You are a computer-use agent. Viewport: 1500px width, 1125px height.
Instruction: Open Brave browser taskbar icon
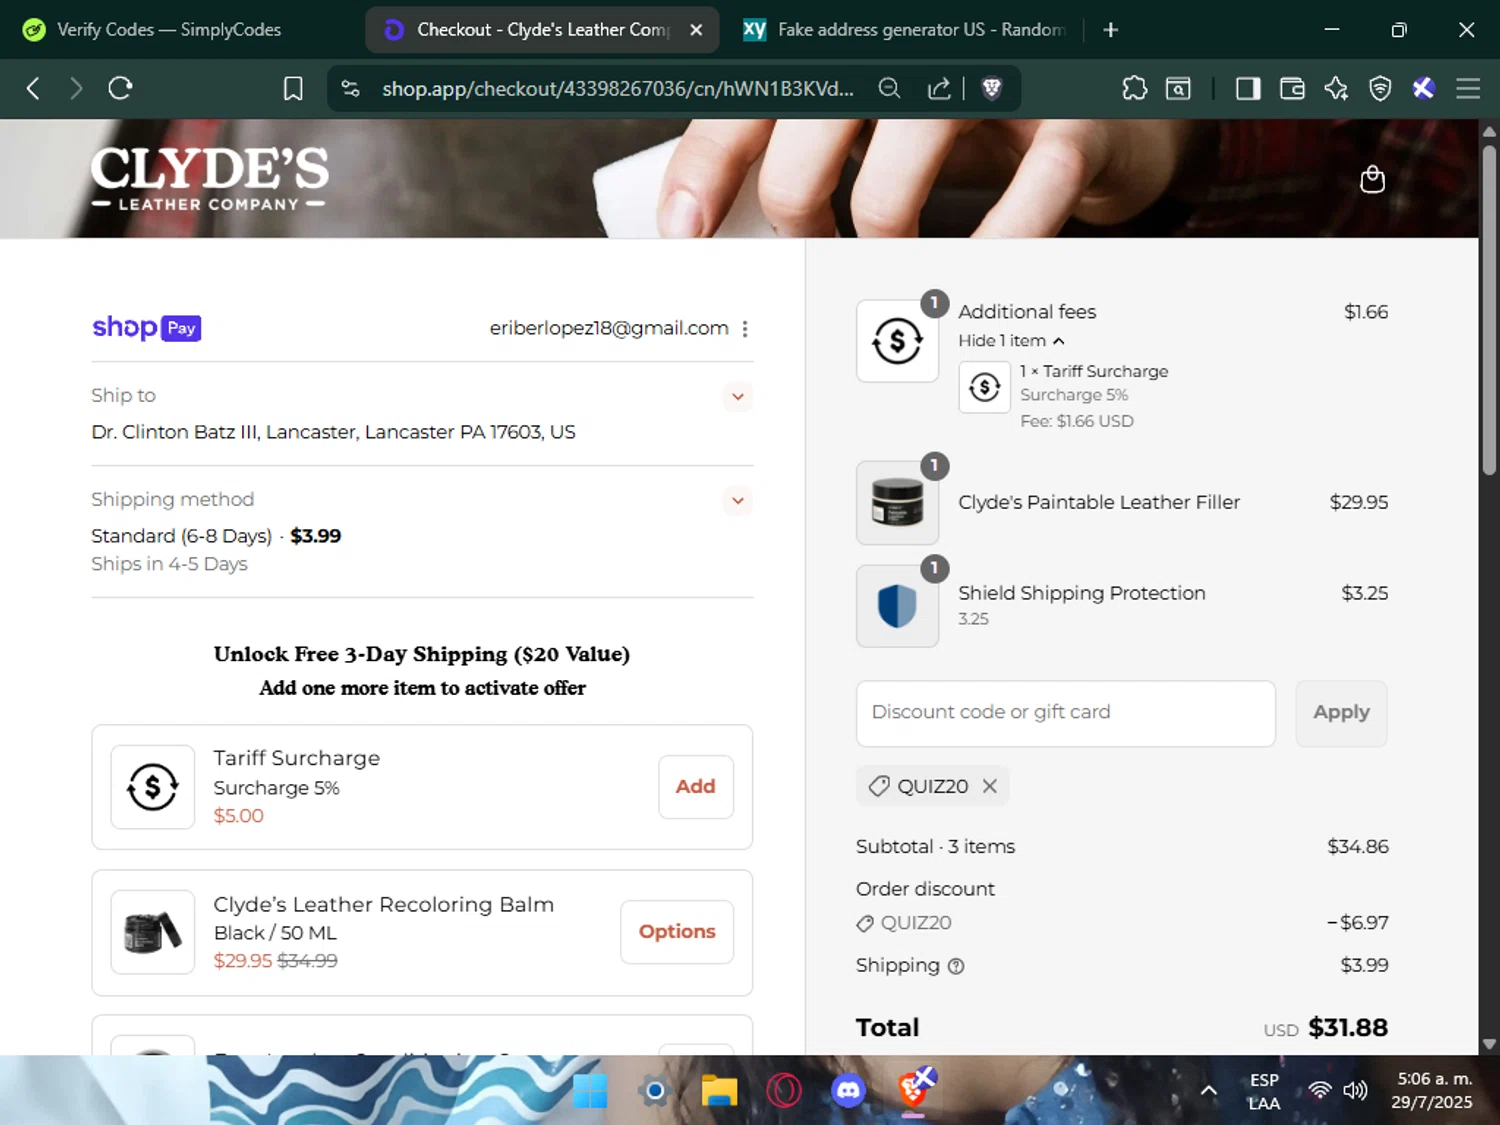914,1090
